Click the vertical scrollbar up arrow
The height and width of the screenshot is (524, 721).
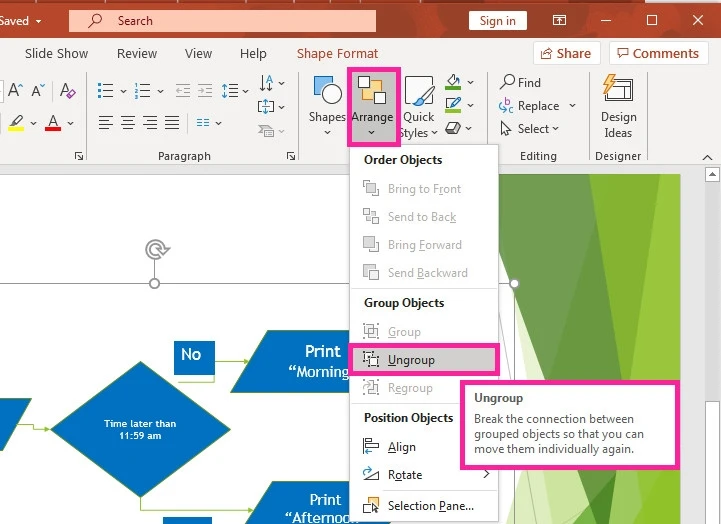click(712, 174)
